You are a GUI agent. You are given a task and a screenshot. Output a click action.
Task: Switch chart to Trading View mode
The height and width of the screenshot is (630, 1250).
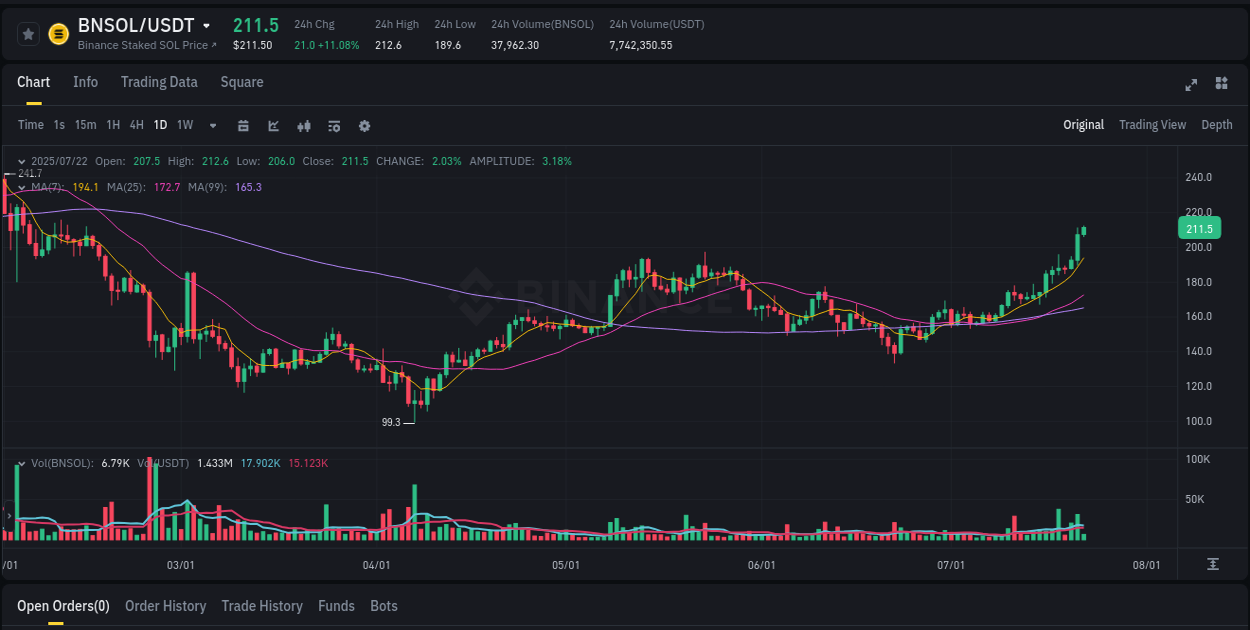[1152, 125]
